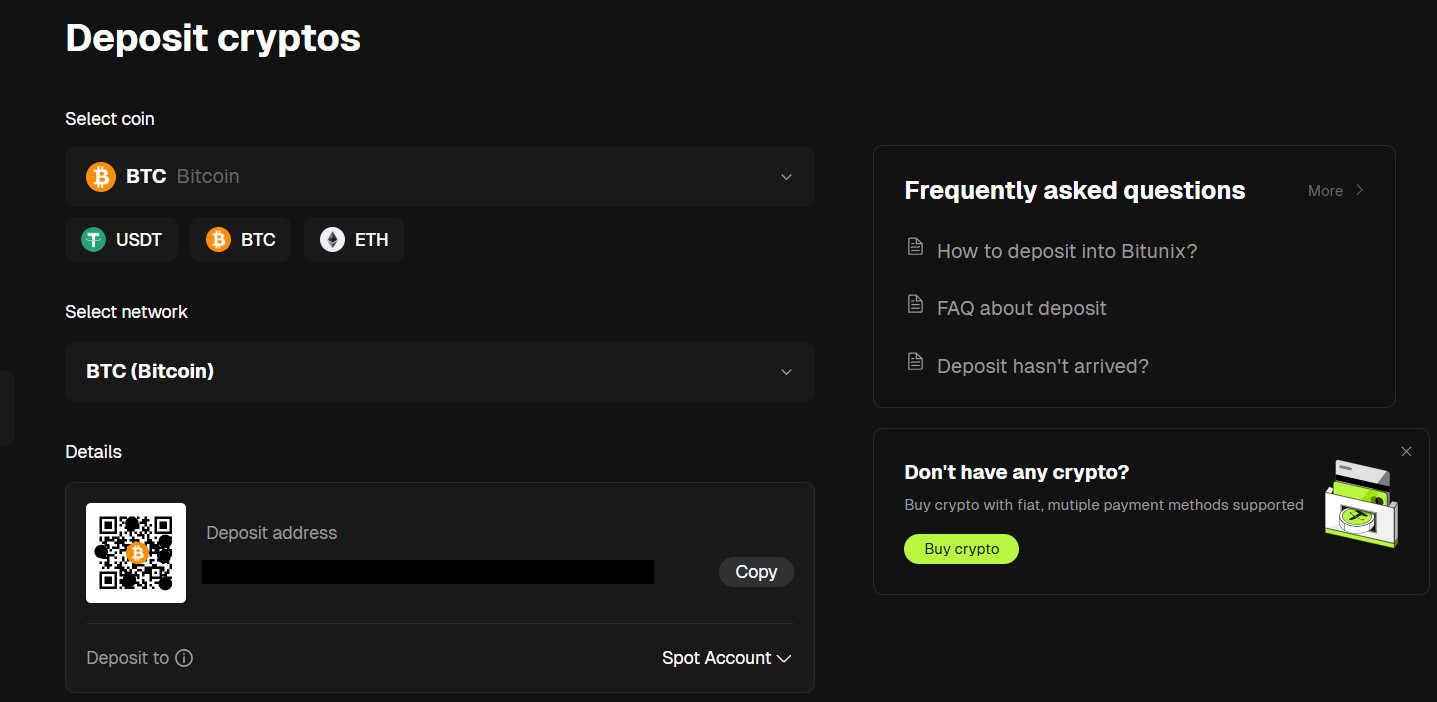Open 'How to deposit into Bitunix?' article
Screen dimensions: 1437x702
point(1066,251)
